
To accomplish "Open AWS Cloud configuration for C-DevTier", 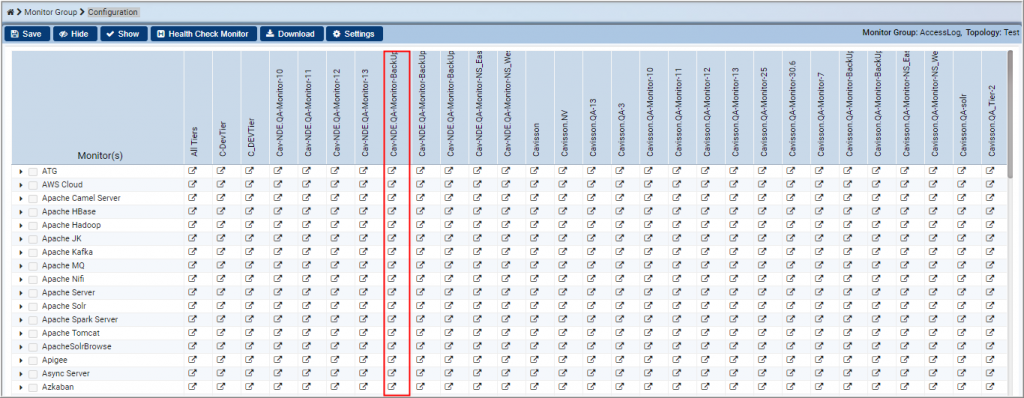I will (x=221, y=184).
